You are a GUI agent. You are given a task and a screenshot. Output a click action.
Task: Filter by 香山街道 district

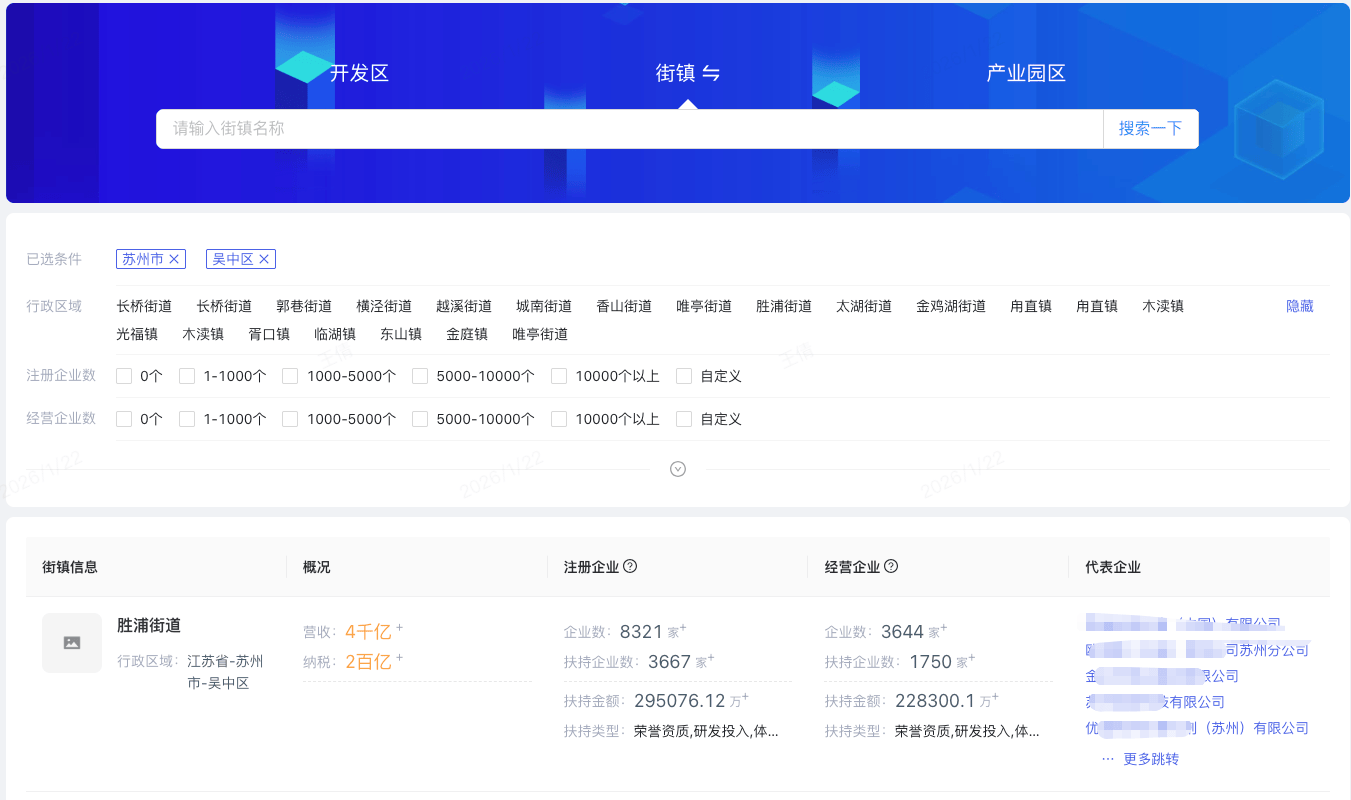[624, 306]
